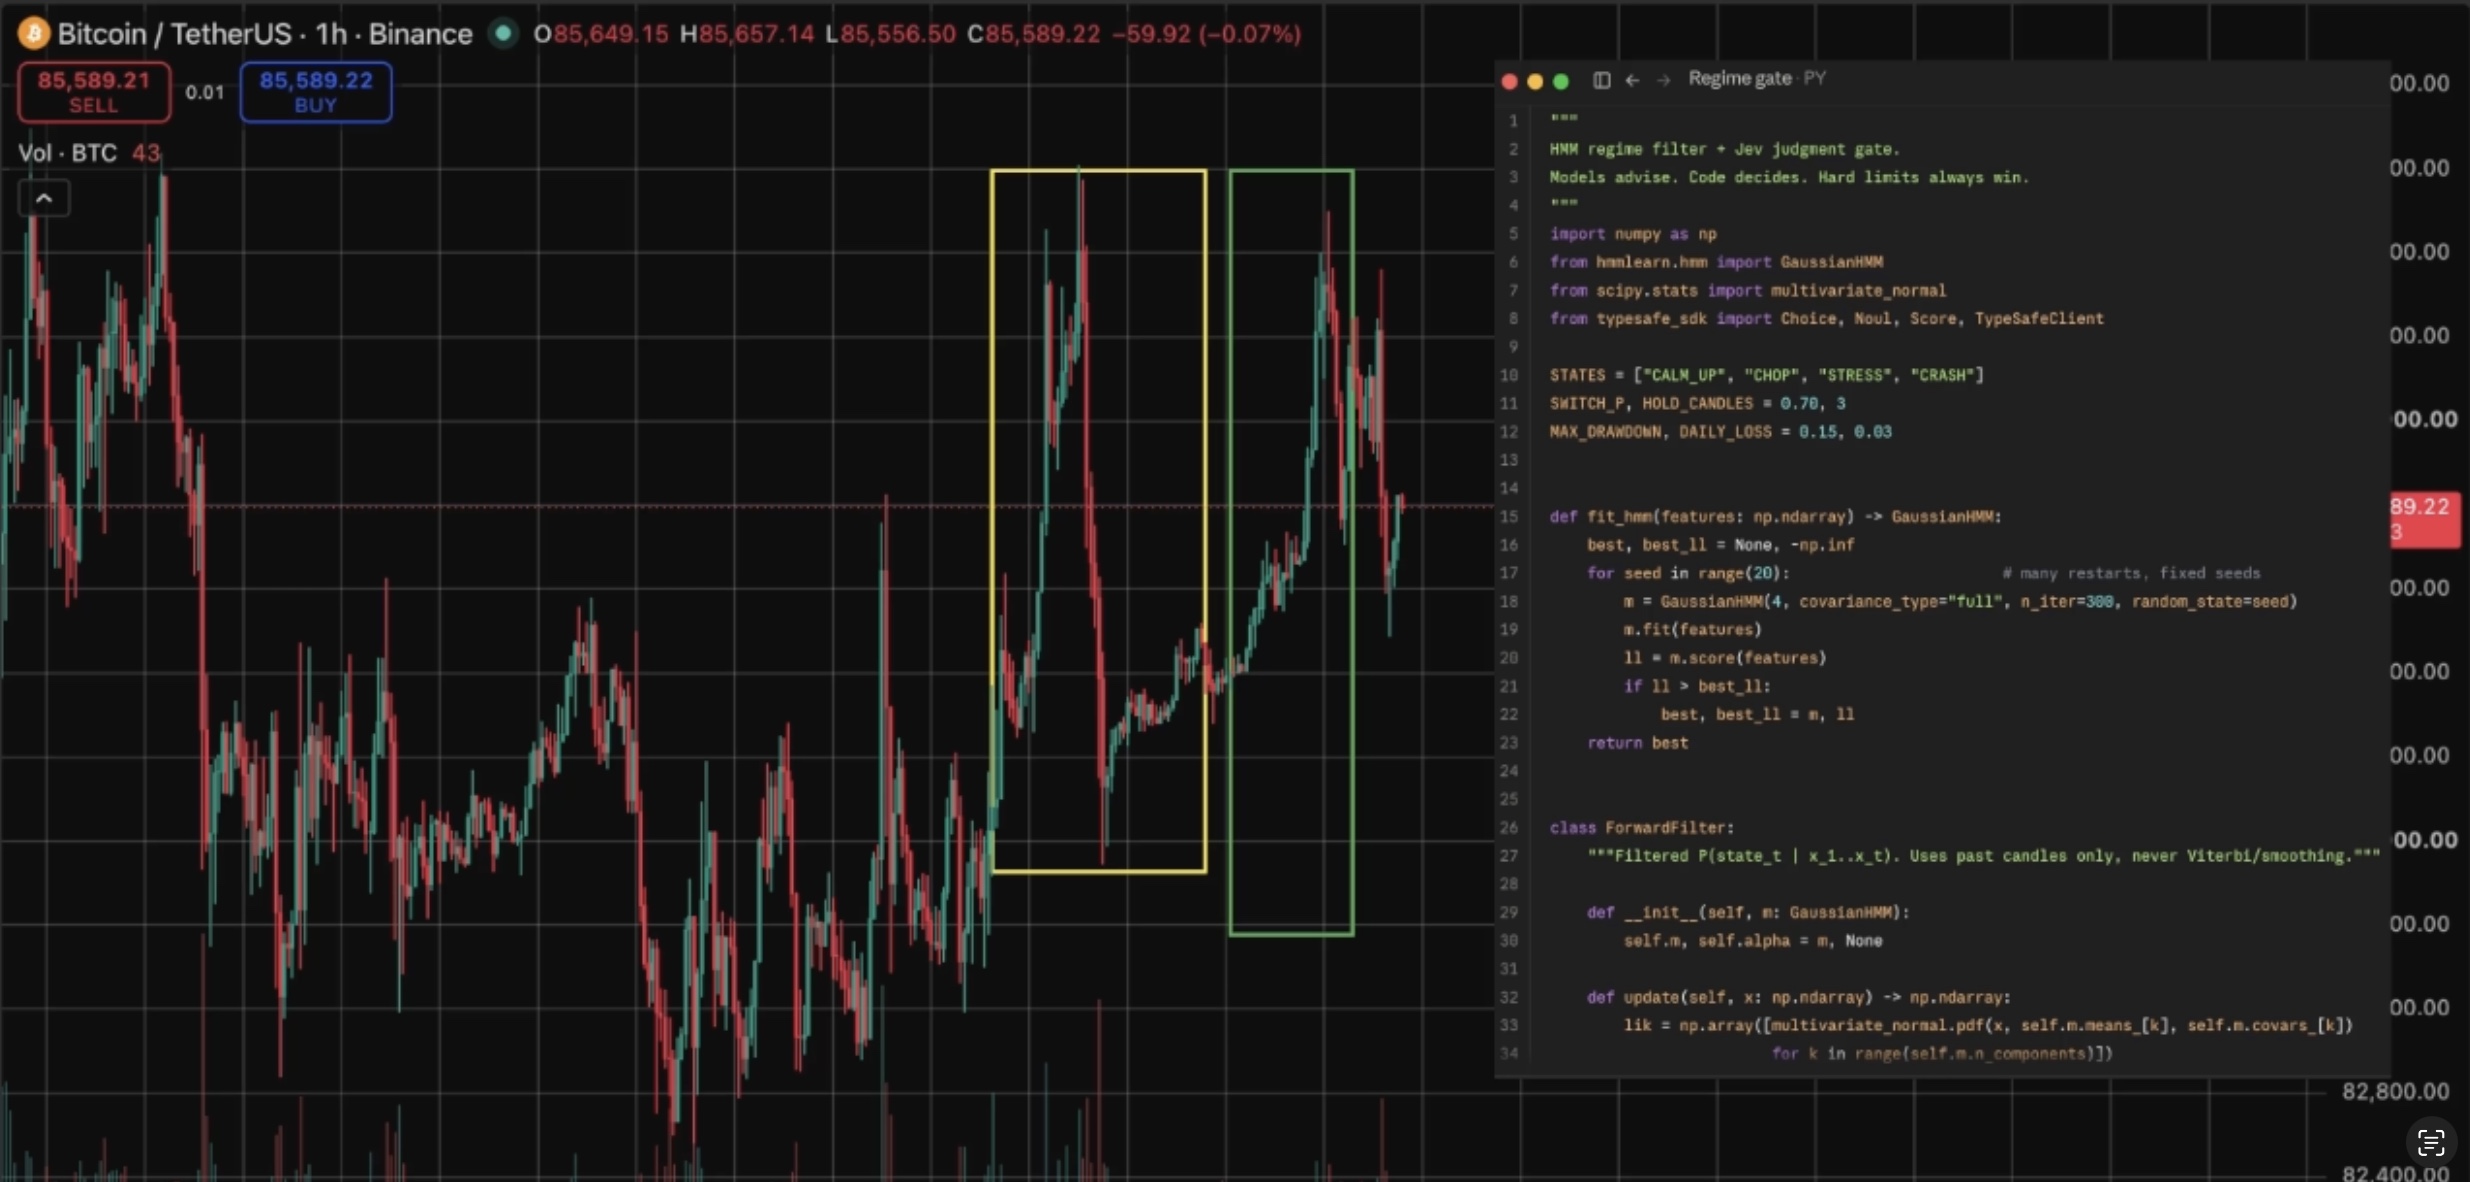Viewport: 2470px width, 1182px height.
Task: Click the 'def fit_hmm' code line
Action: (1775, 517)
